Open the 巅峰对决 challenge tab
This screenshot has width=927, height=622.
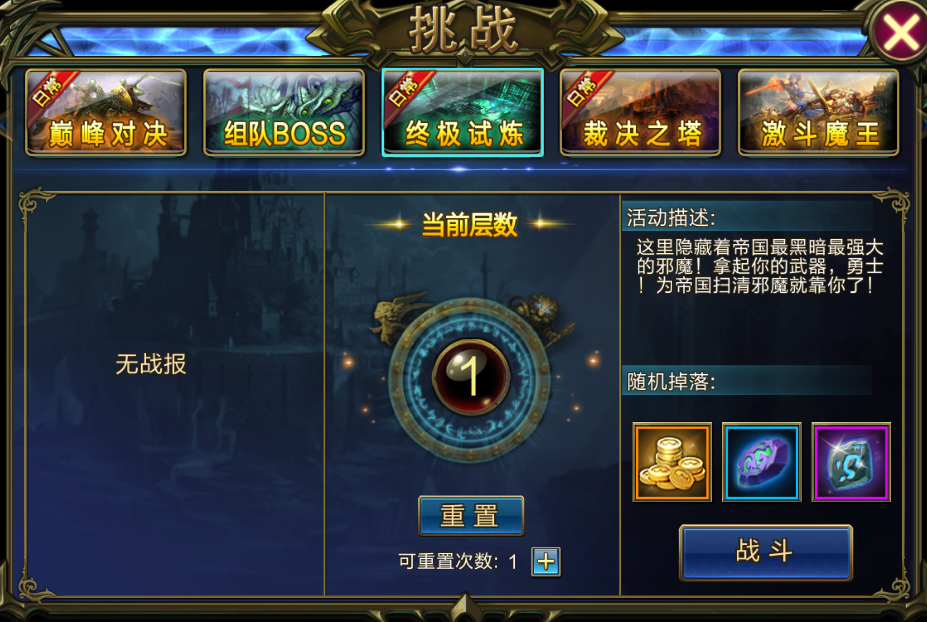coord(106,112)
